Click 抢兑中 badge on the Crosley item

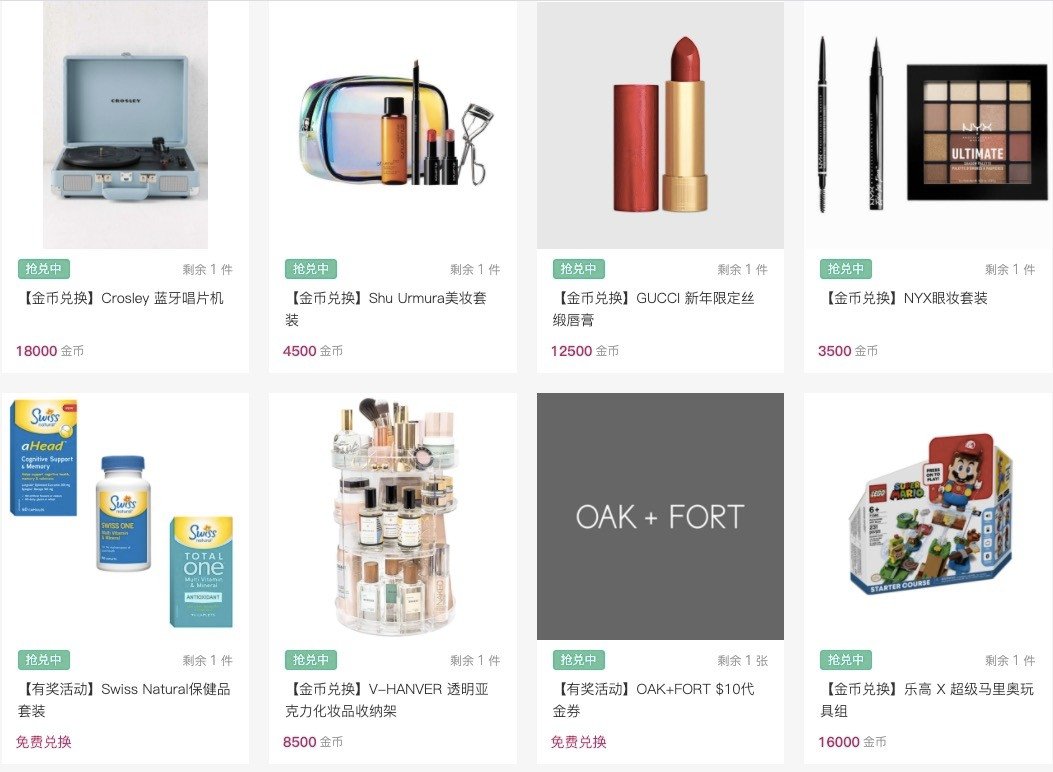(x=44, y=269)
